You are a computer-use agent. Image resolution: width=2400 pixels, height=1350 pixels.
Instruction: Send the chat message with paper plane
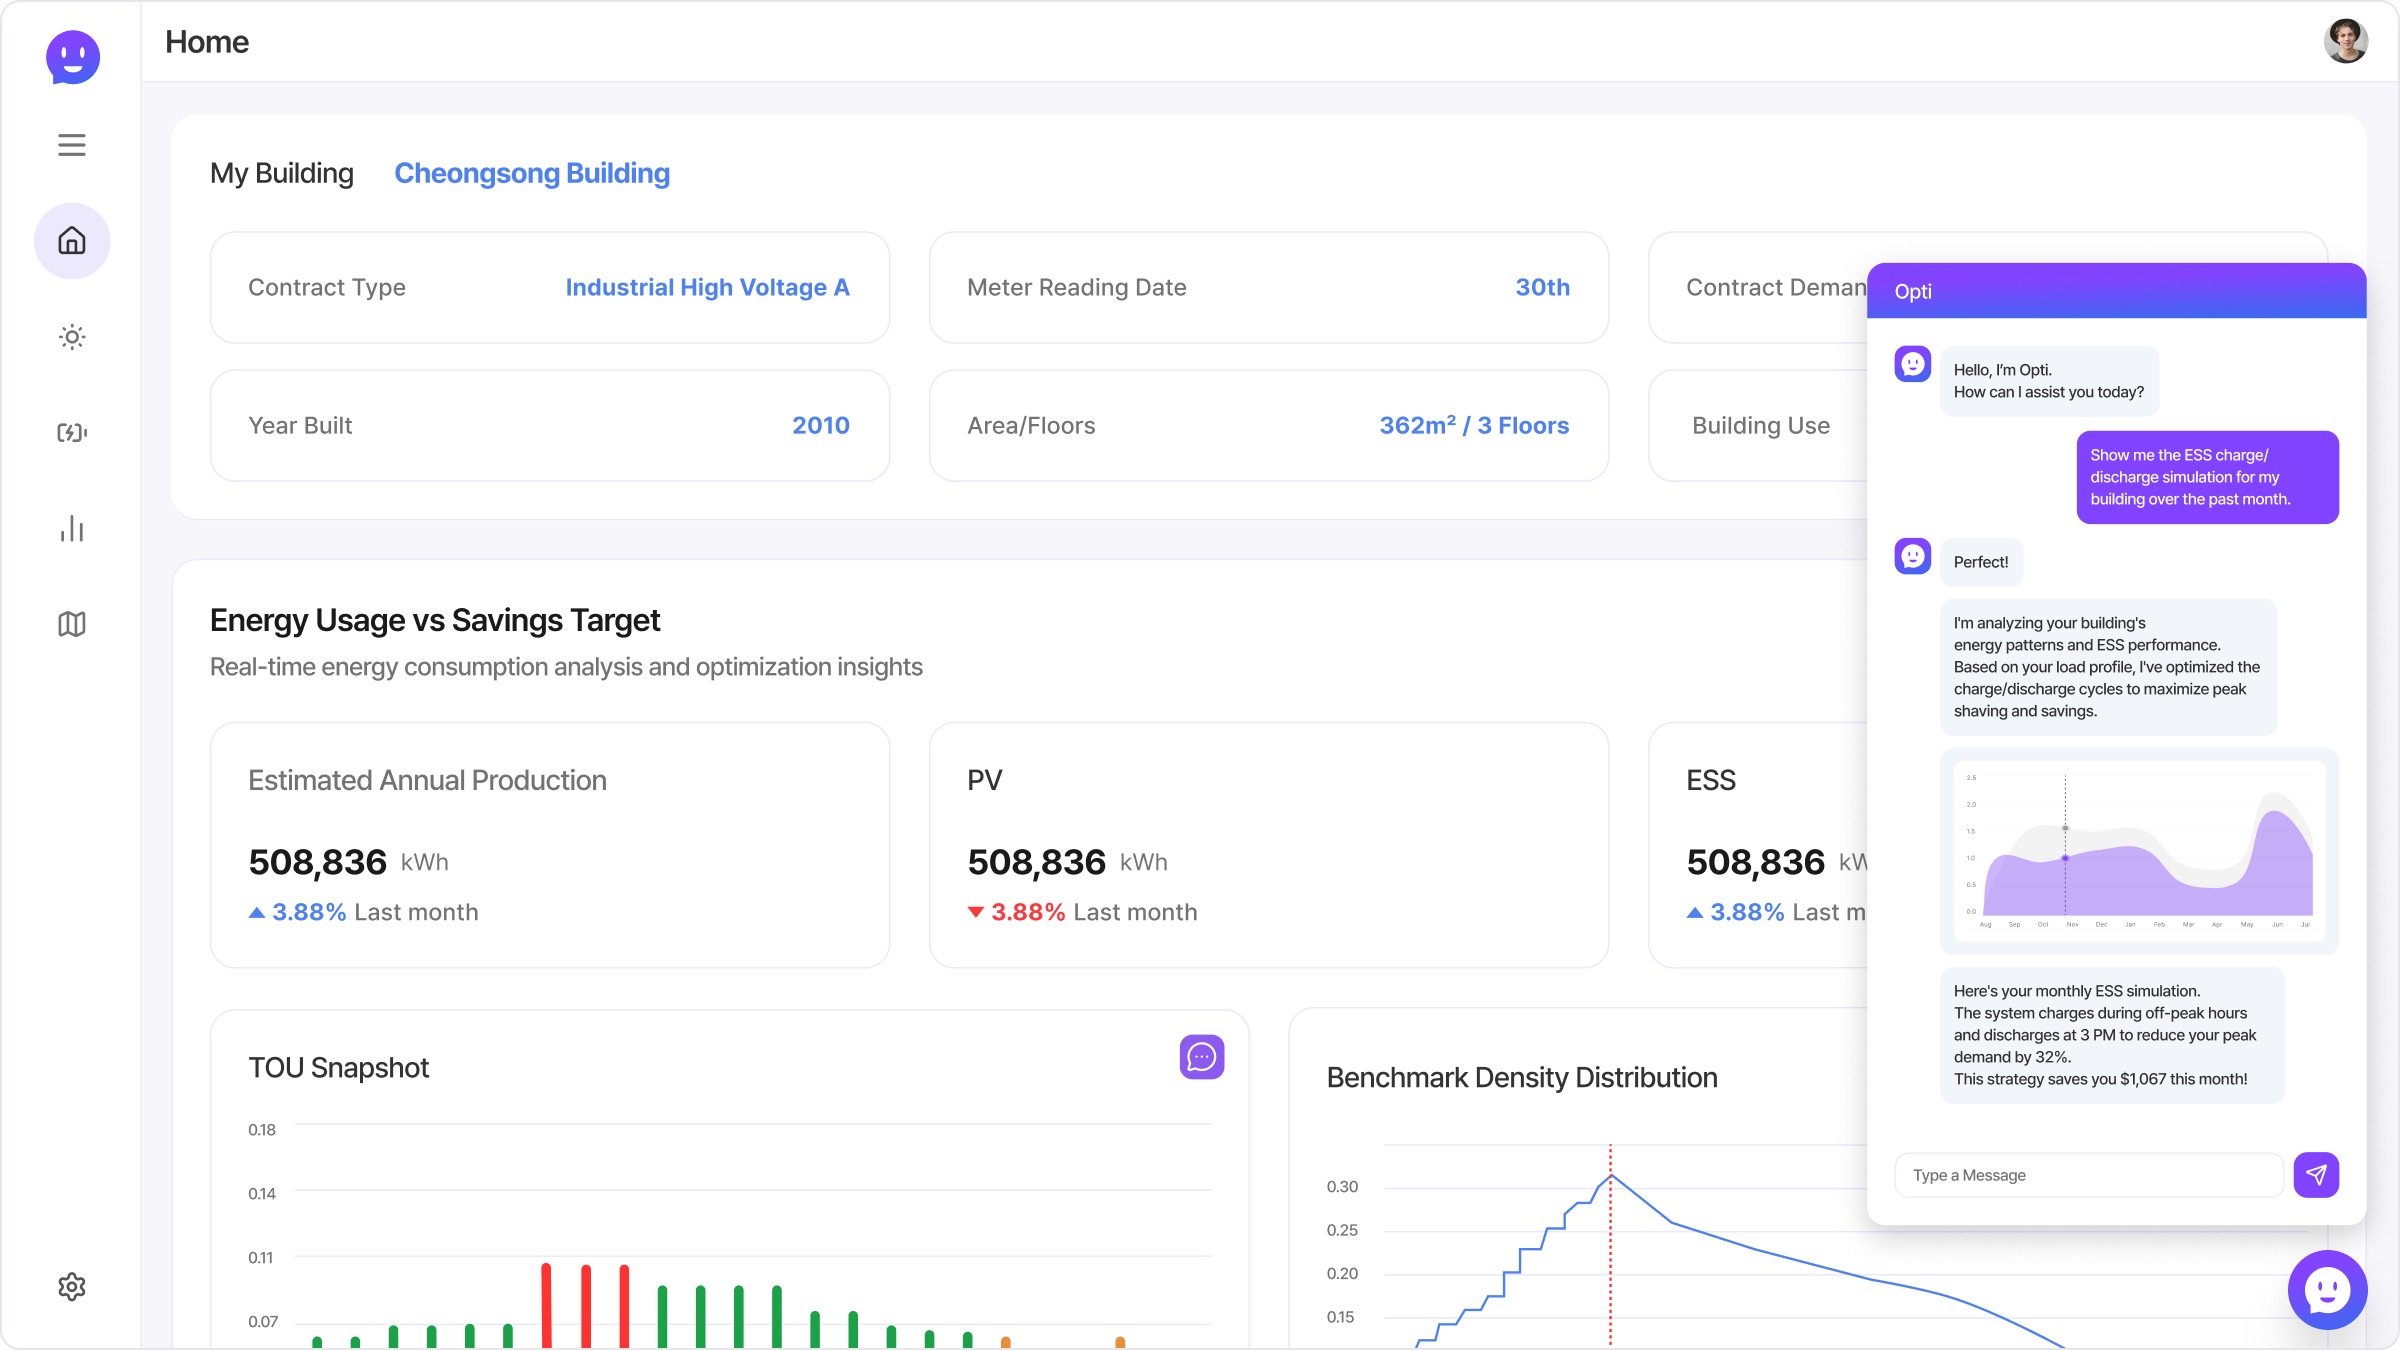2316,1175
